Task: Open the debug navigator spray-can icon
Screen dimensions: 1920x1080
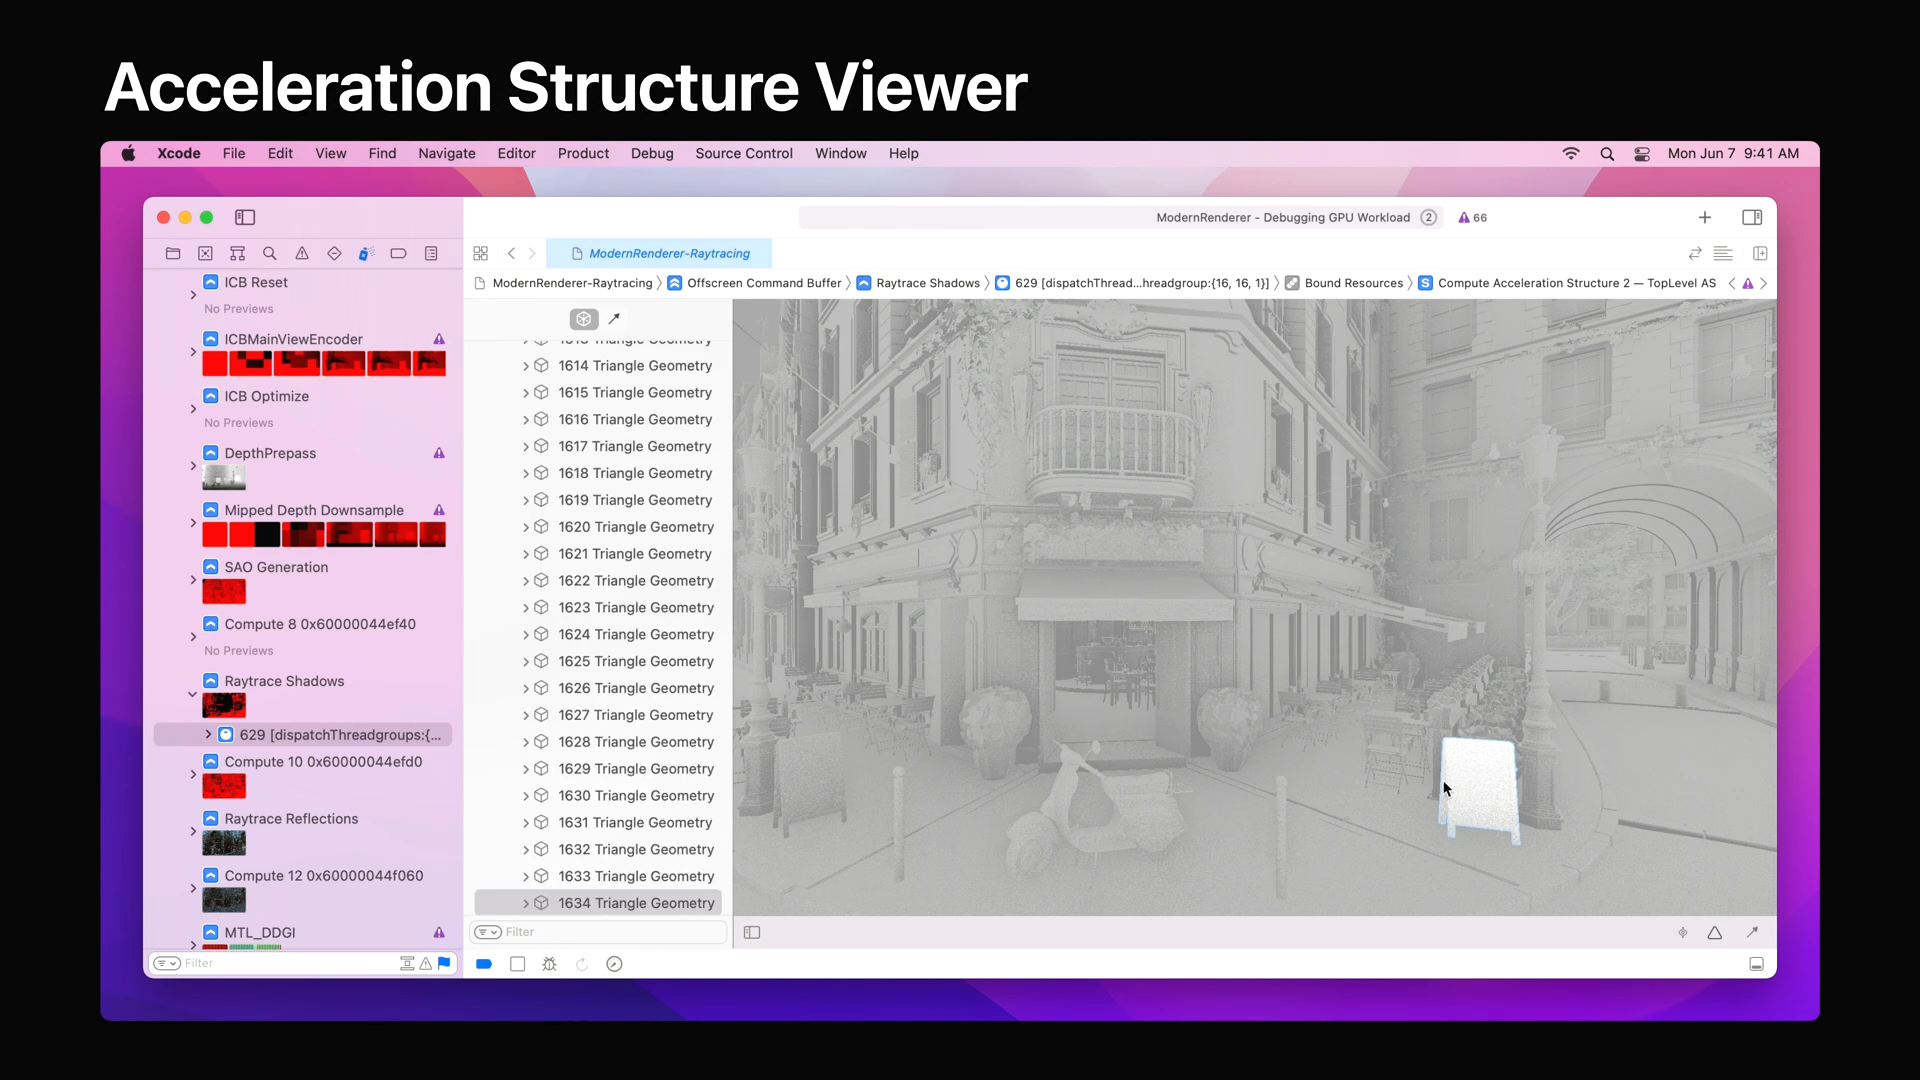Action: (366, 254)
